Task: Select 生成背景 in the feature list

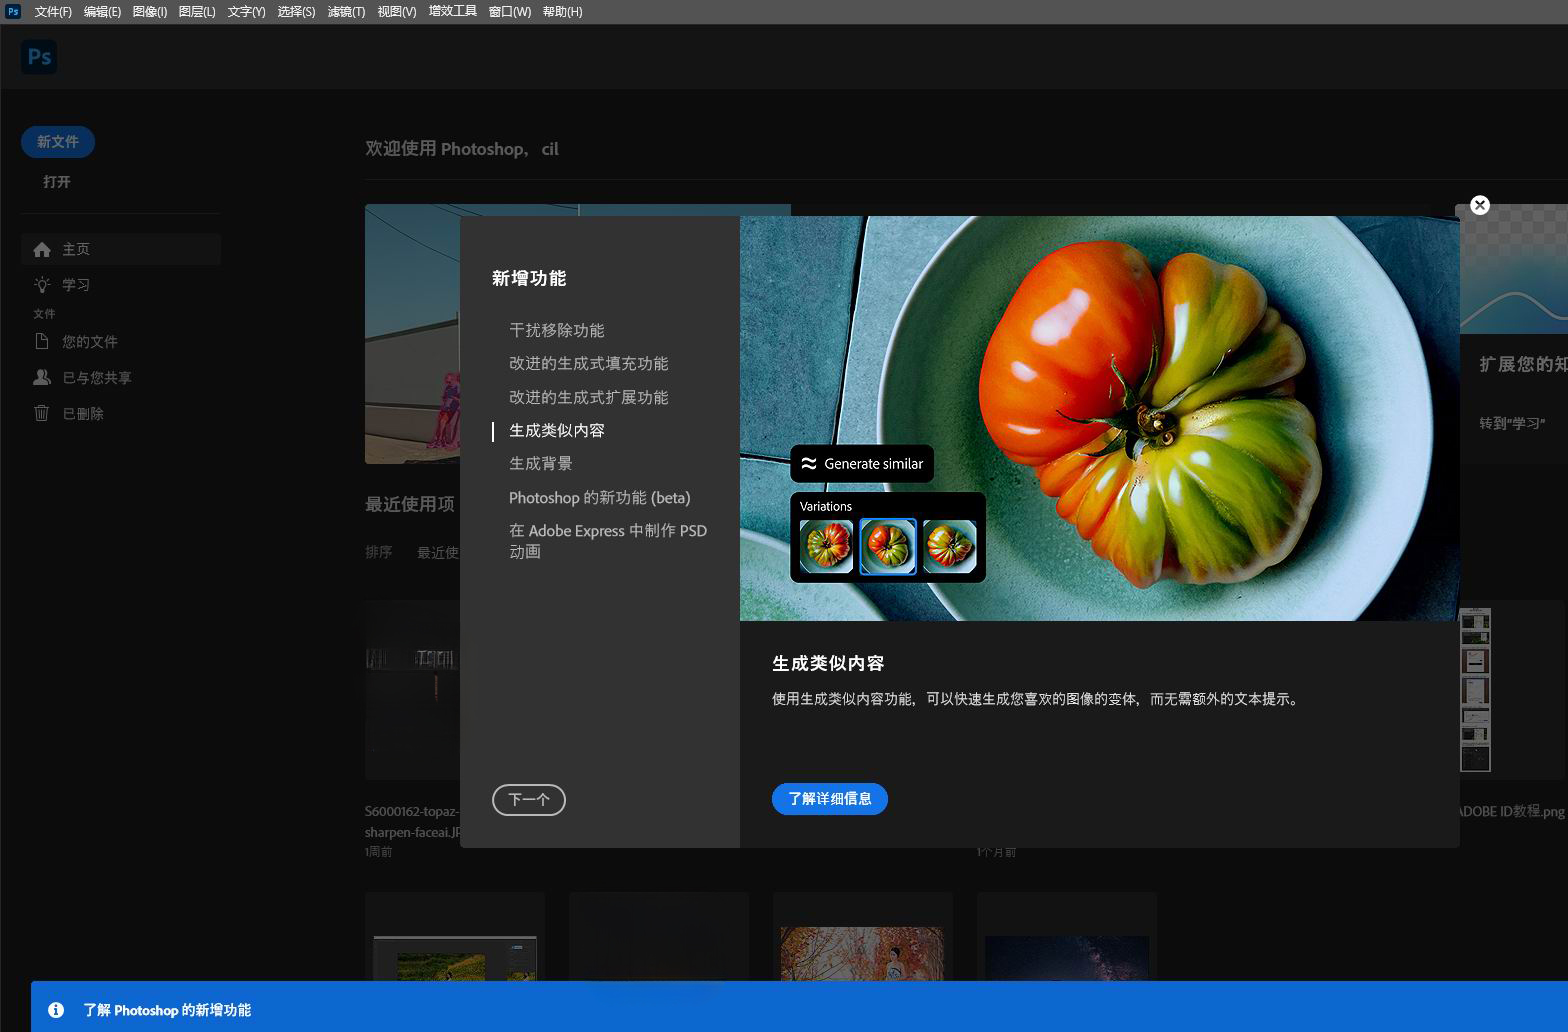Action: (x=541, y=464)
